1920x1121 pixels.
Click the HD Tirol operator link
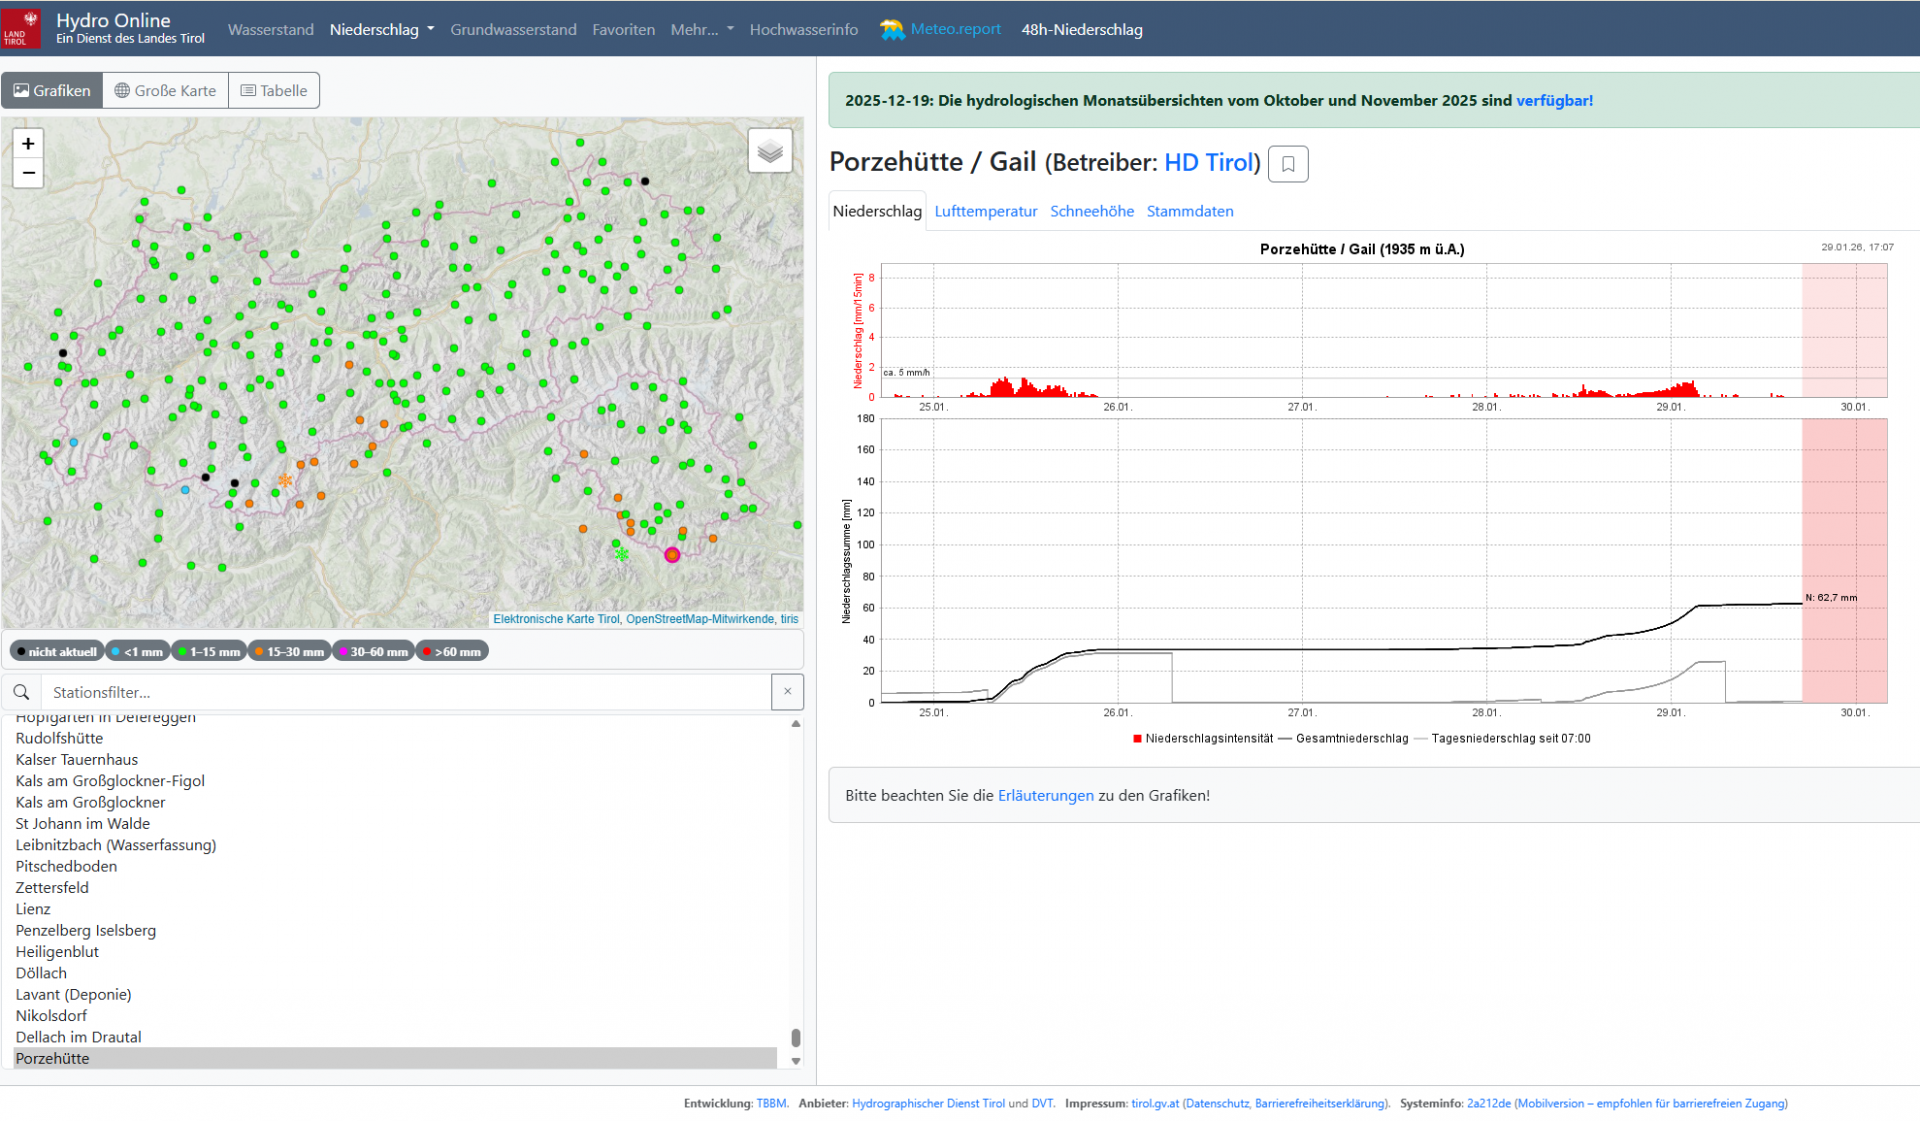pos(1208,163)
